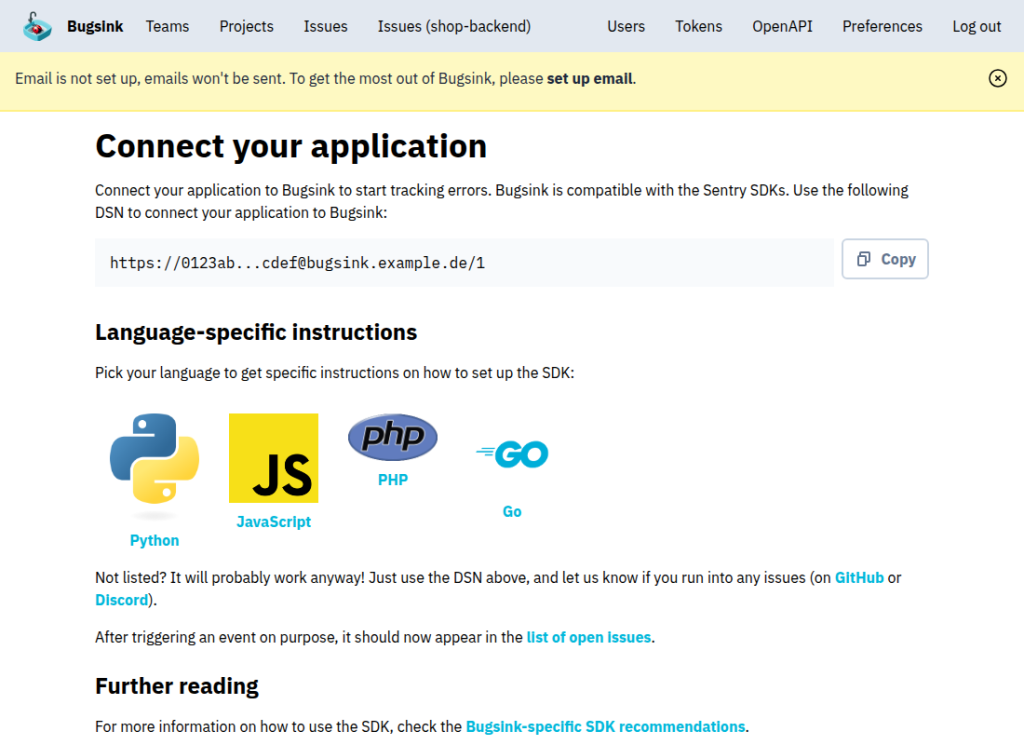Open the Tokens page
Image resolution: width=1024 pixels, height=745 pixels.
[698, 26]
